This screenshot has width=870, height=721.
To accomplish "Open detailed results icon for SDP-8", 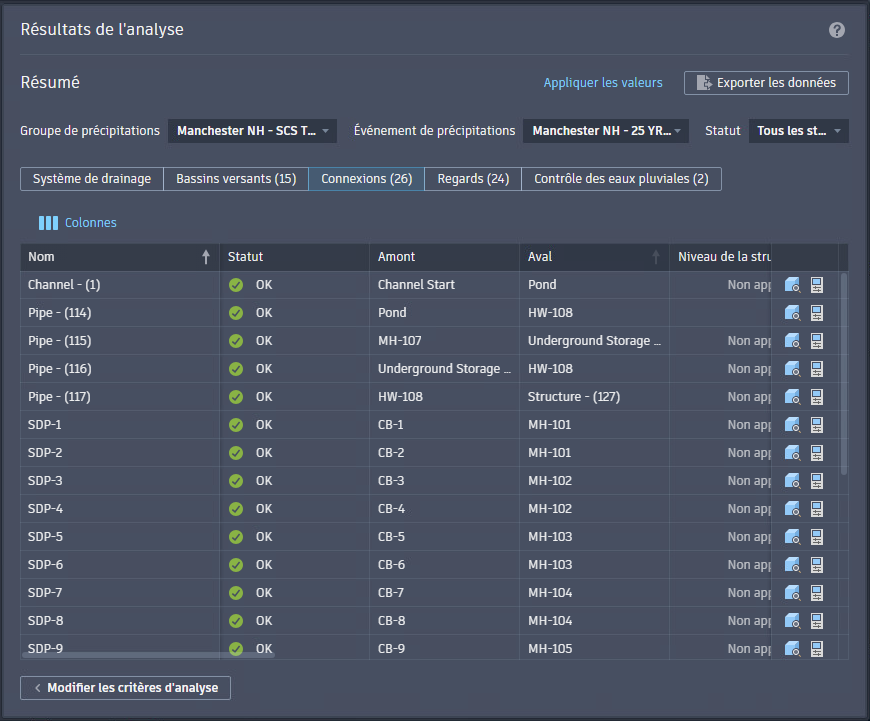I will click(817, 621).
